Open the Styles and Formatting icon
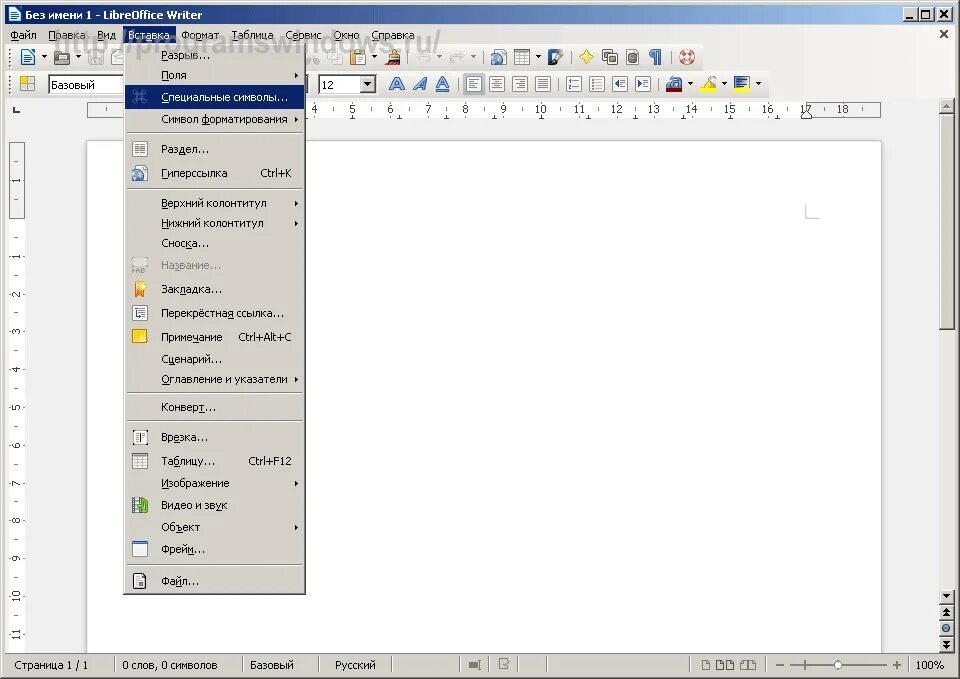Viewport: 960px width, 679px height. pyautogui.click(x=28, y=84)
